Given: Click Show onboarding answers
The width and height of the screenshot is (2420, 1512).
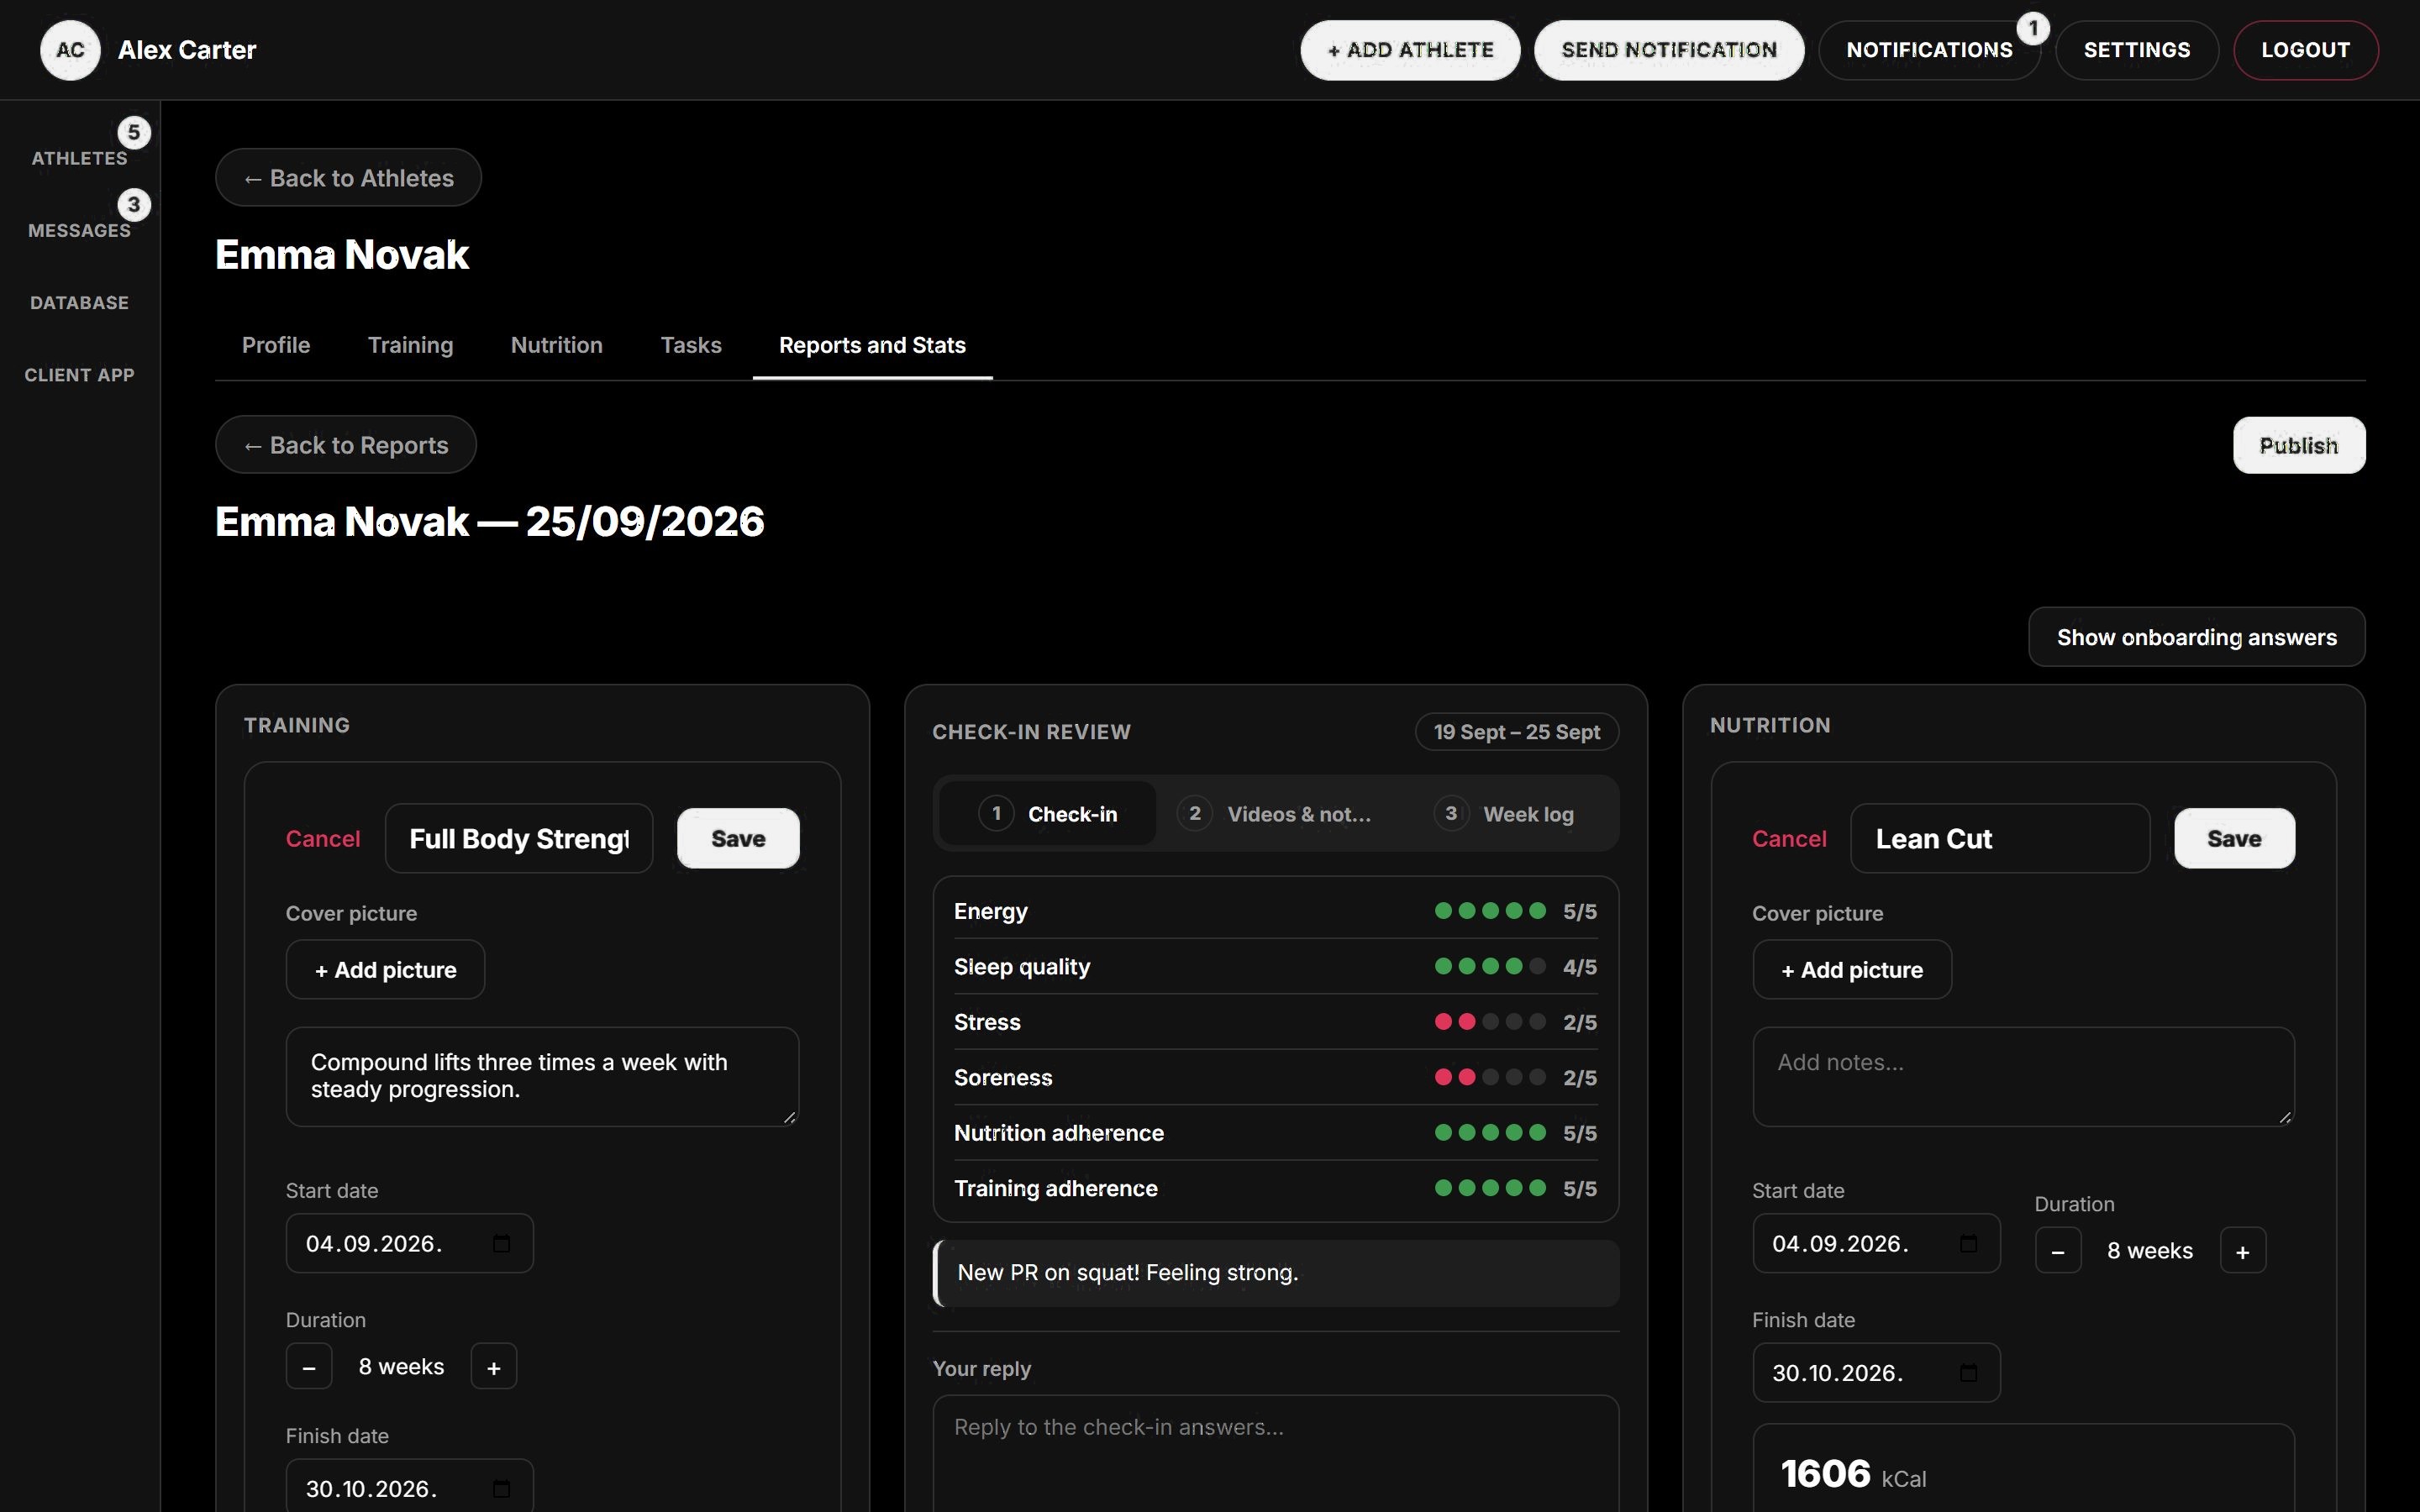Looking at the screenshot, I should (2196, 637).
